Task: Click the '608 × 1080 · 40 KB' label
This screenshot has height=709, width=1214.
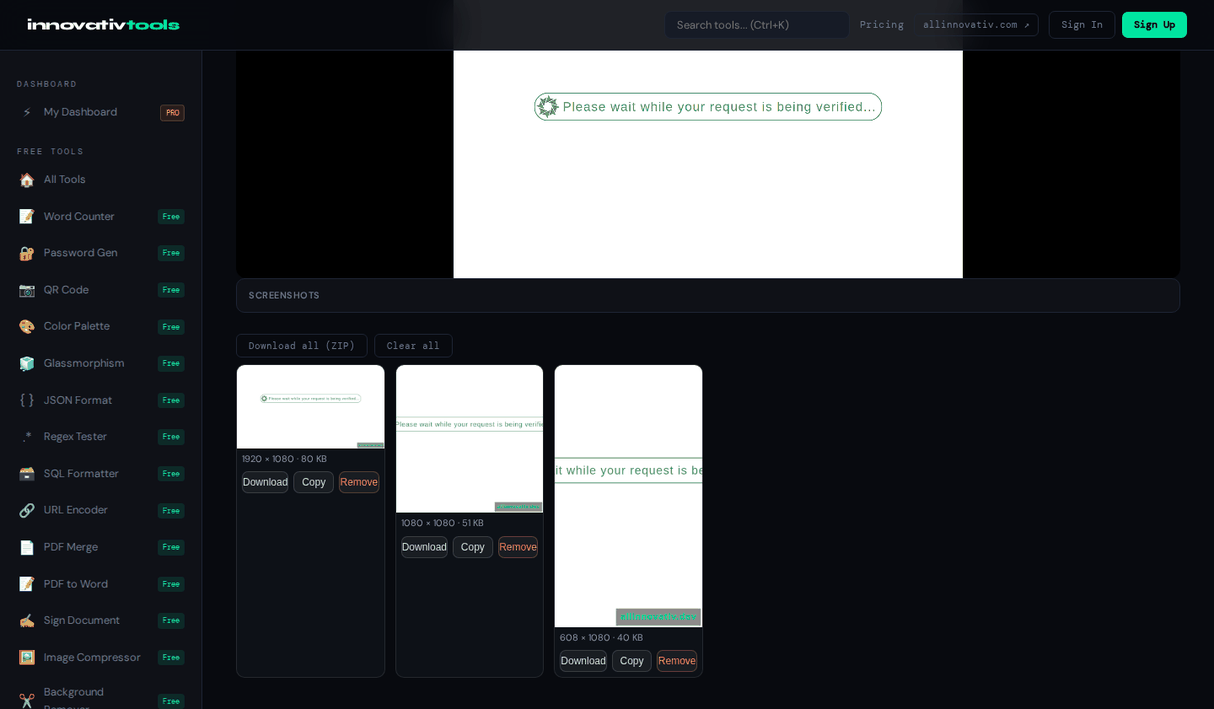Action: pyautogui.click(x=601, y=638)
